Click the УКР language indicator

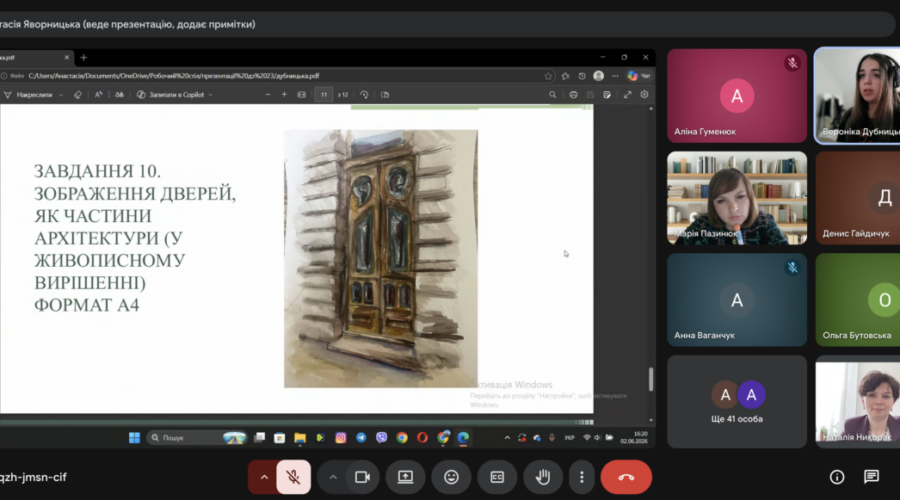(569, 438)
